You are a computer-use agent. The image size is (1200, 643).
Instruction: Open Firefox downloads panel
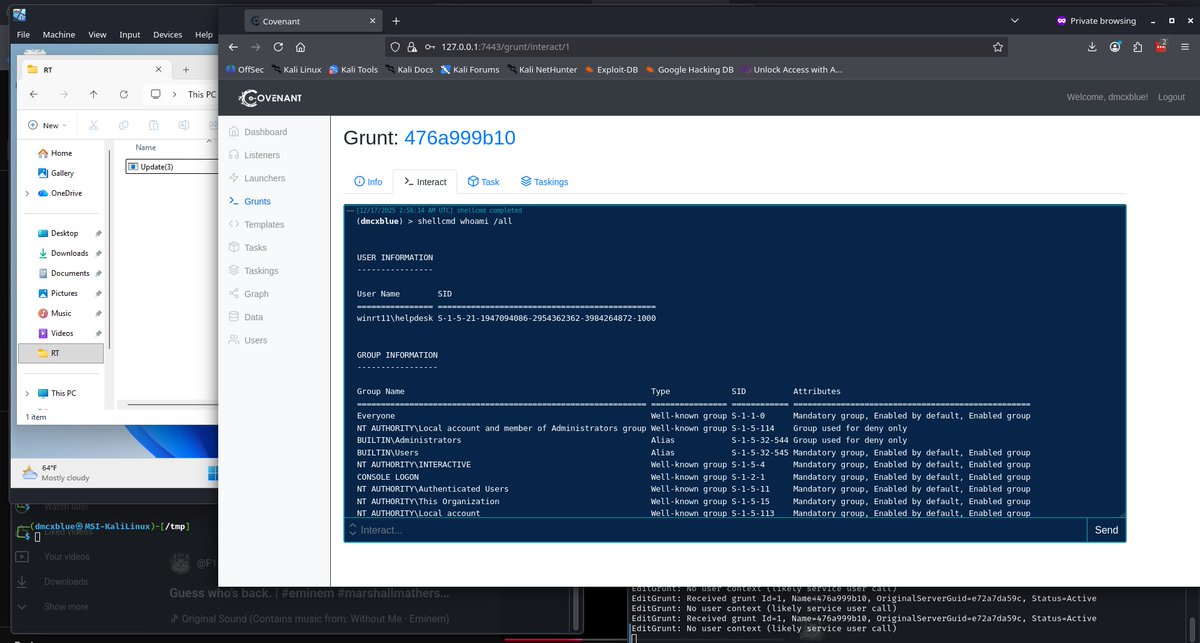point(1092,47)
